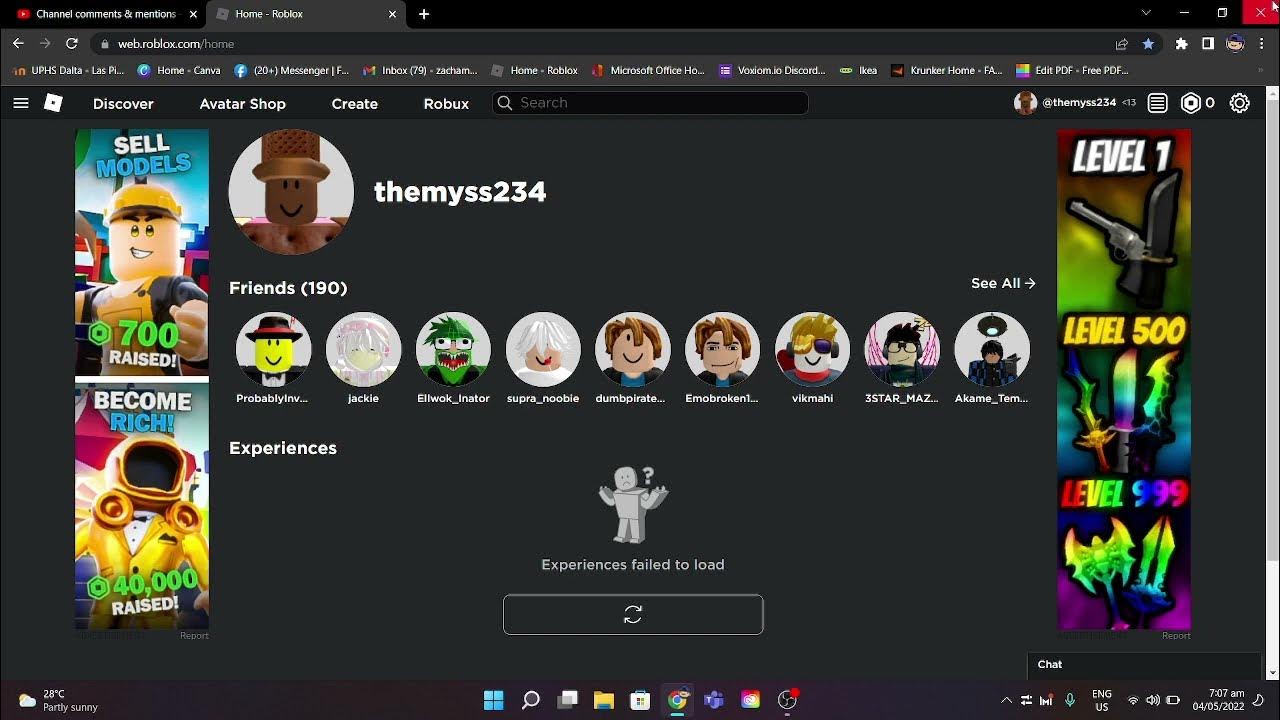This screenshot has width=1280, height=720.
Task: Open dumbpirate... friend avatar
Action: click(x=632, y=349)
